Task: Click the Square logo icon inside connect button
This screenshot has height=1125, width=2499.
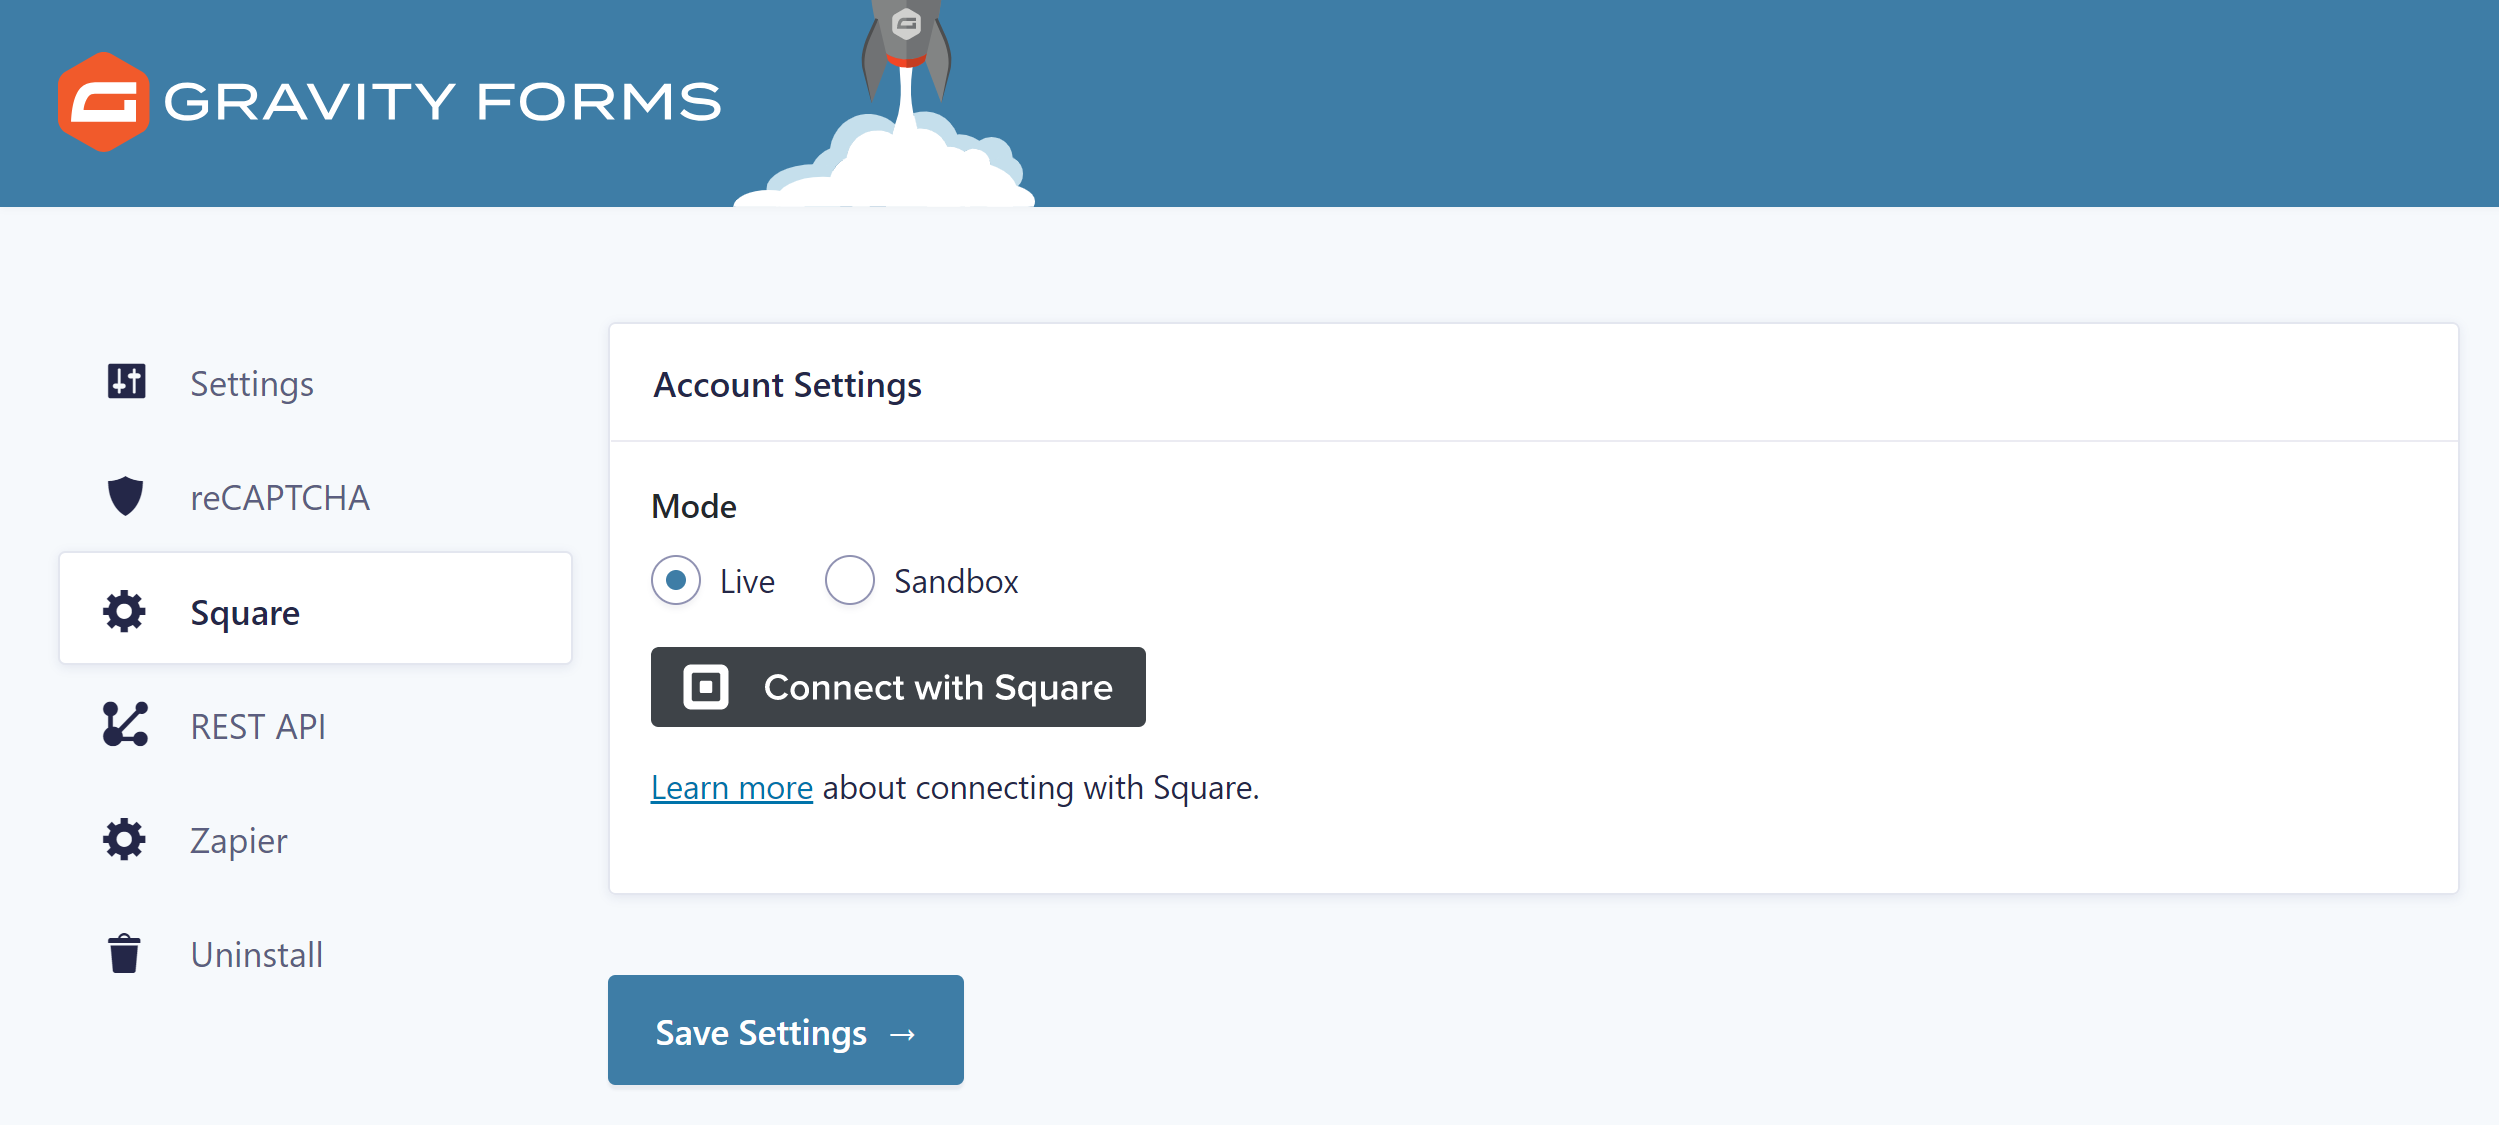Action: (706, 687)
